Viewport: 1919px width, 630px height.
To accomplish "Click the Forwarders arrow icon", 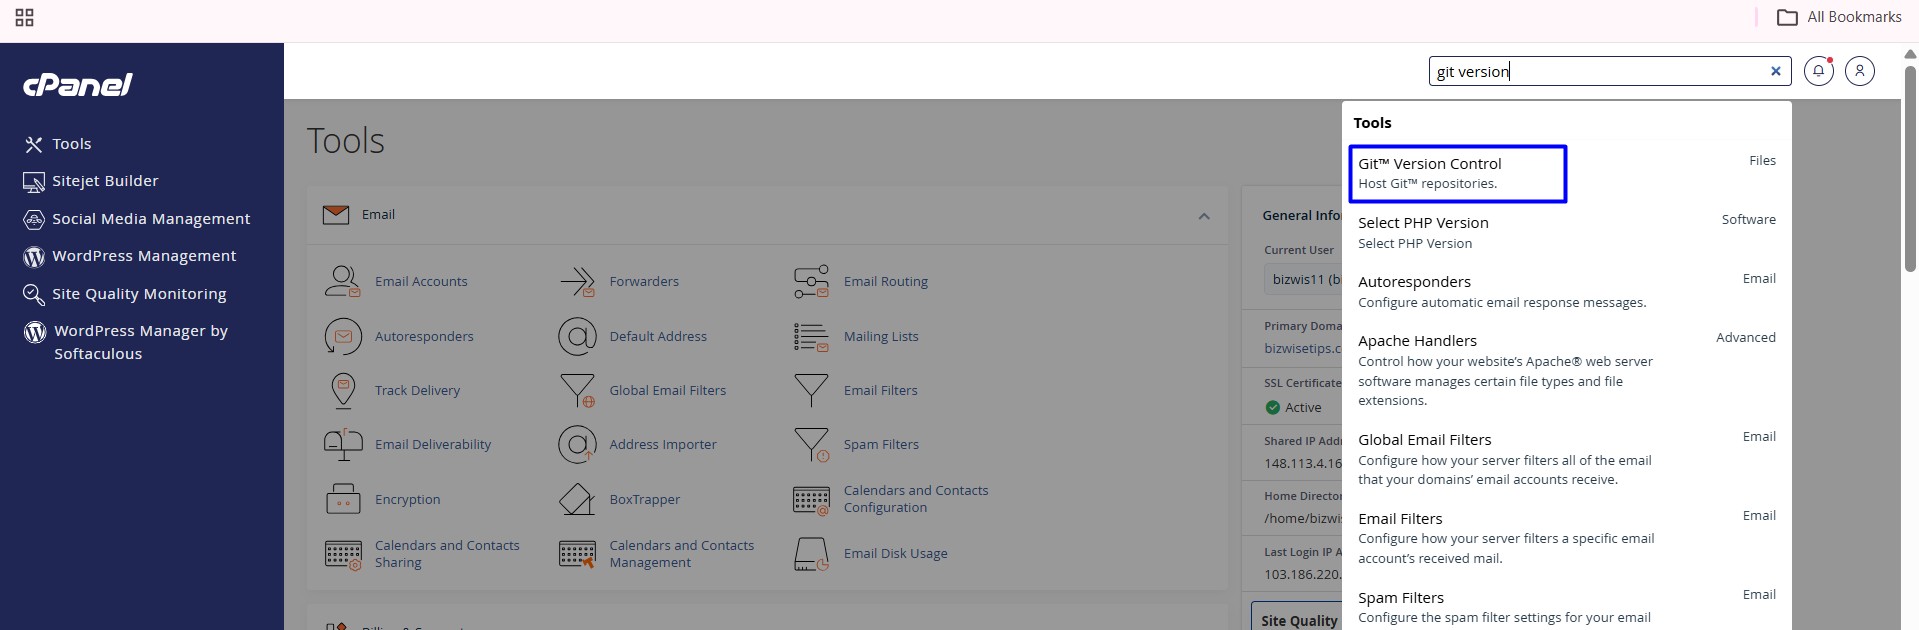I will click(577, 282).
